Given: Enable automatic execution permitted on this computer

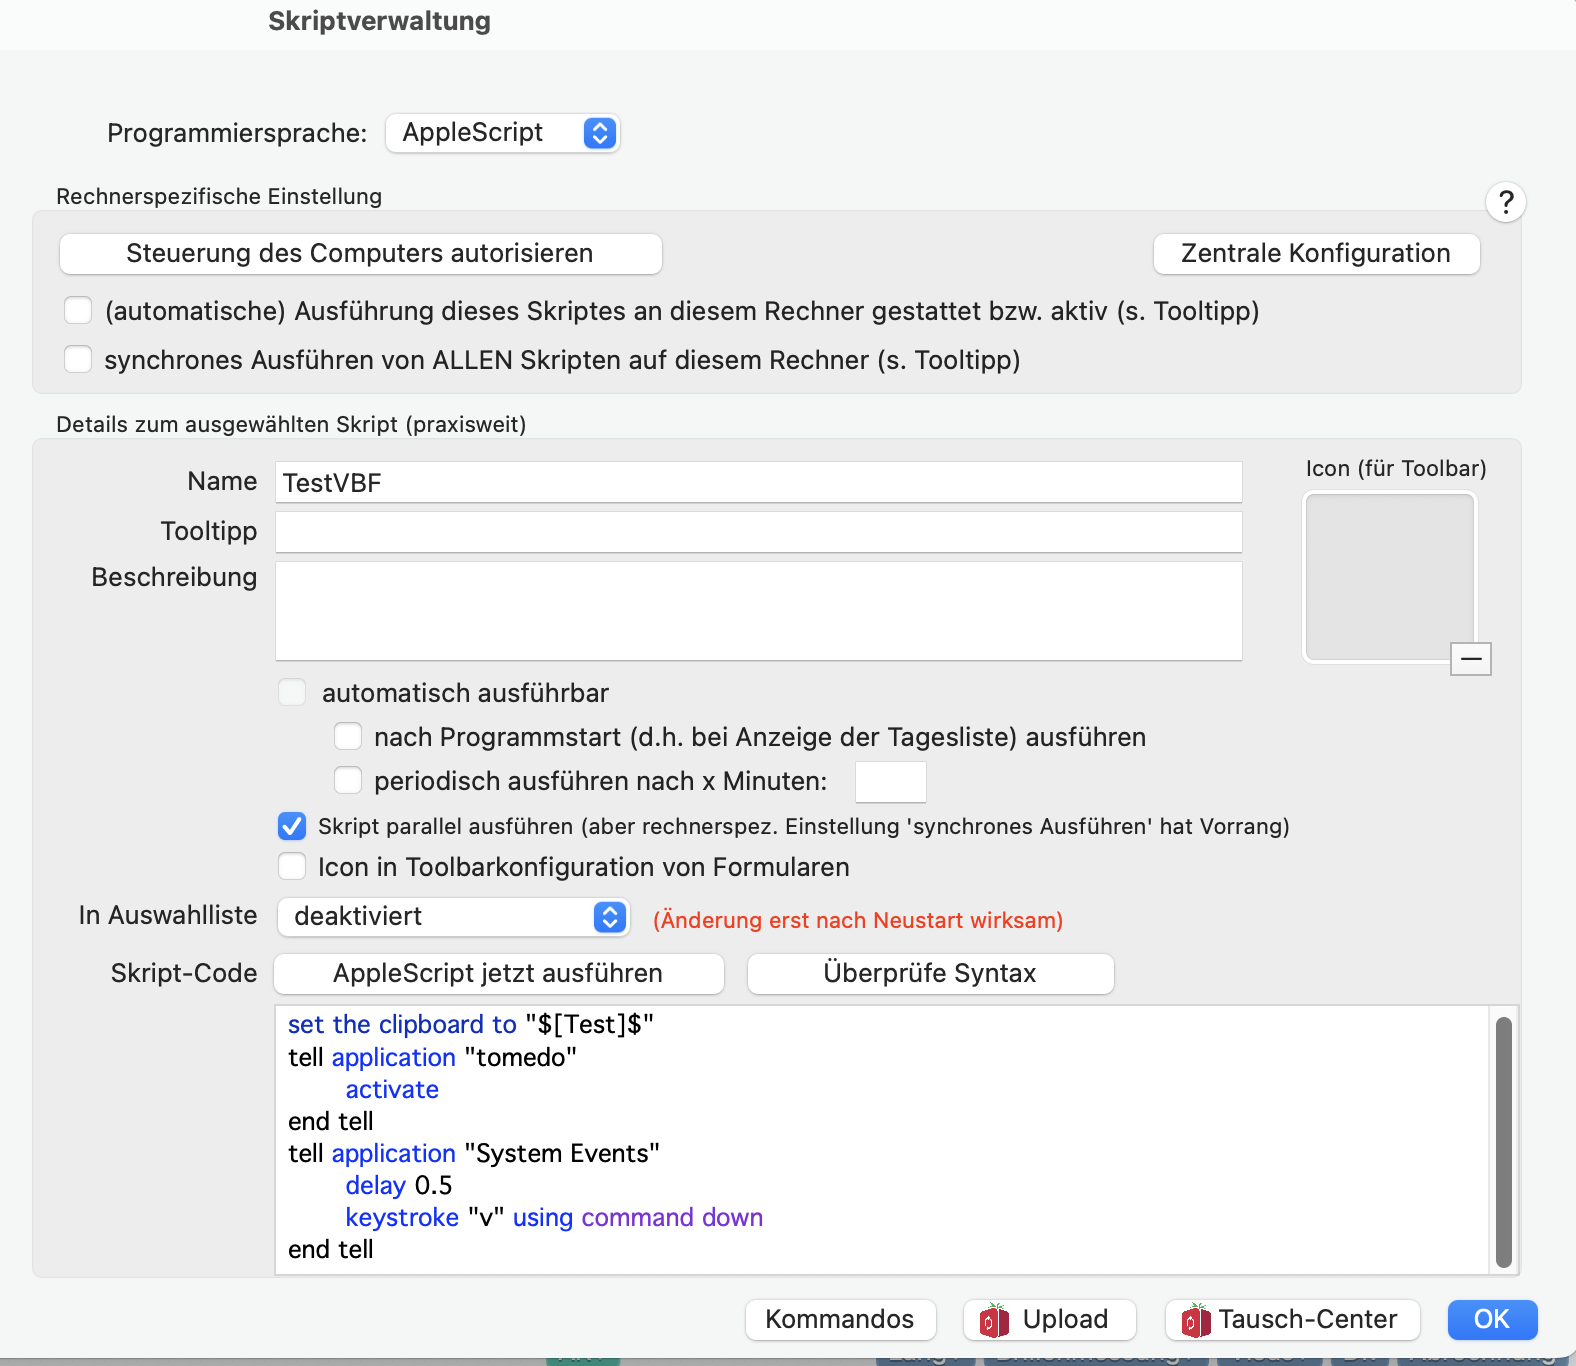Looking at the screenshot, I should coord(78,310).
